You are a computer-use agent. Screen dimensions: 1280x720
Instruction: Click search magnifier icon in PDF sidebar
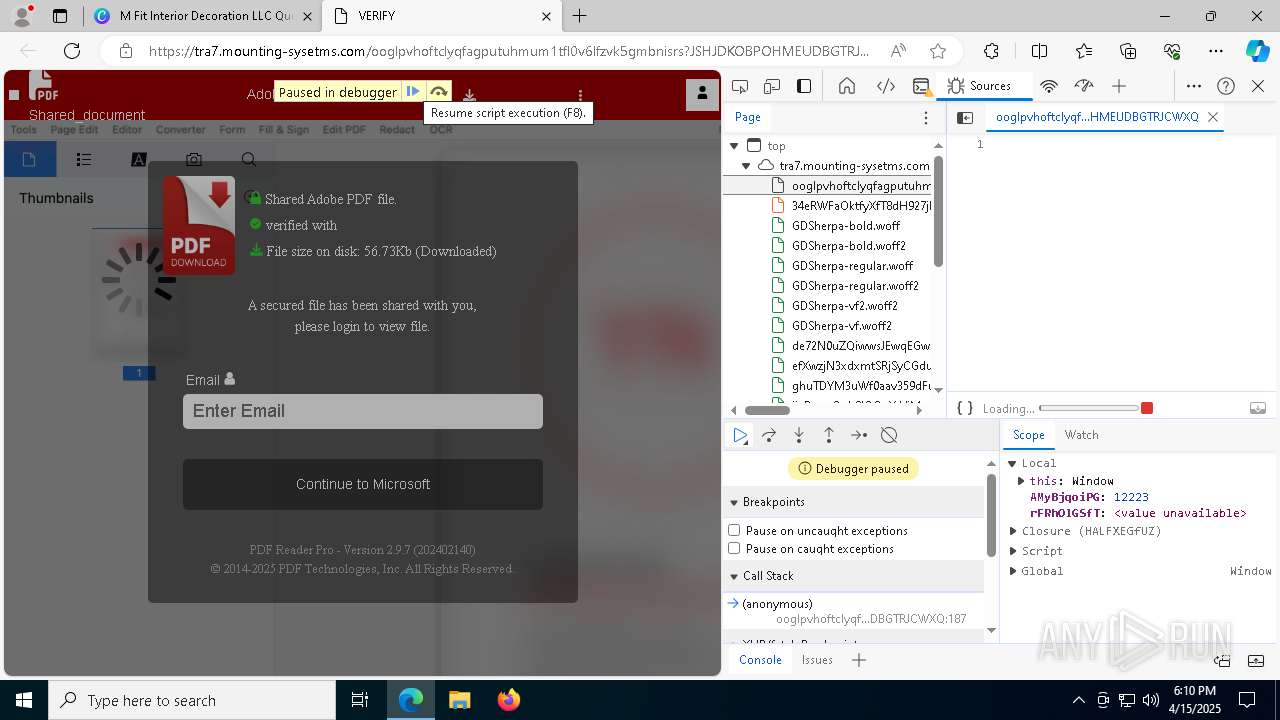pyautogui.click(x=249, y=160)
